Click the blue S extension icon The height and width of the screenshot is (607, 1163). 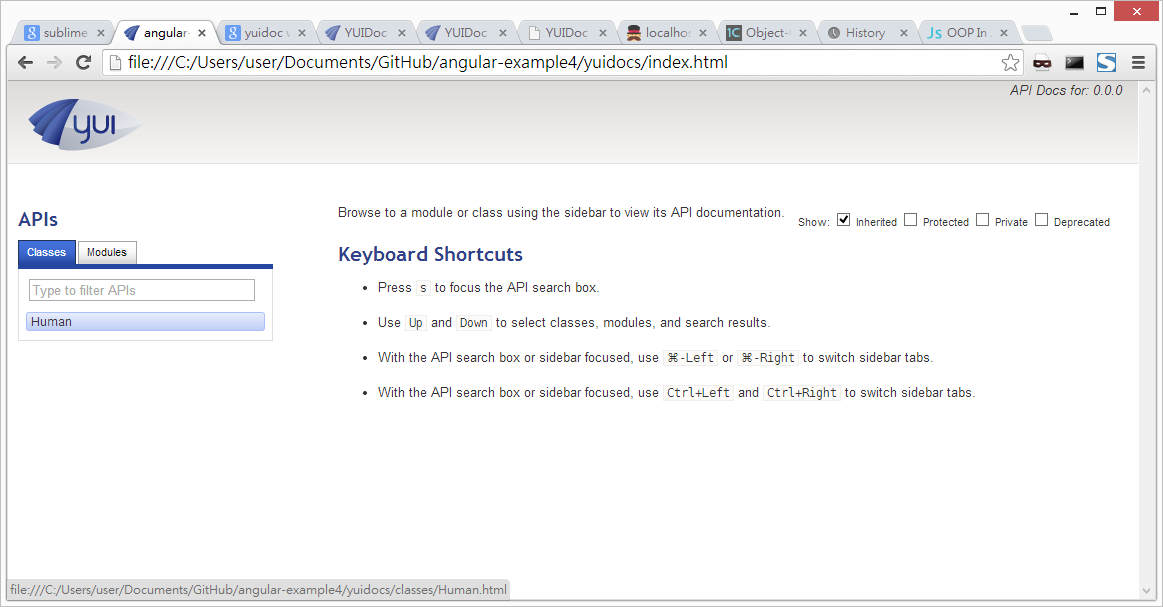click(1106, 62)
